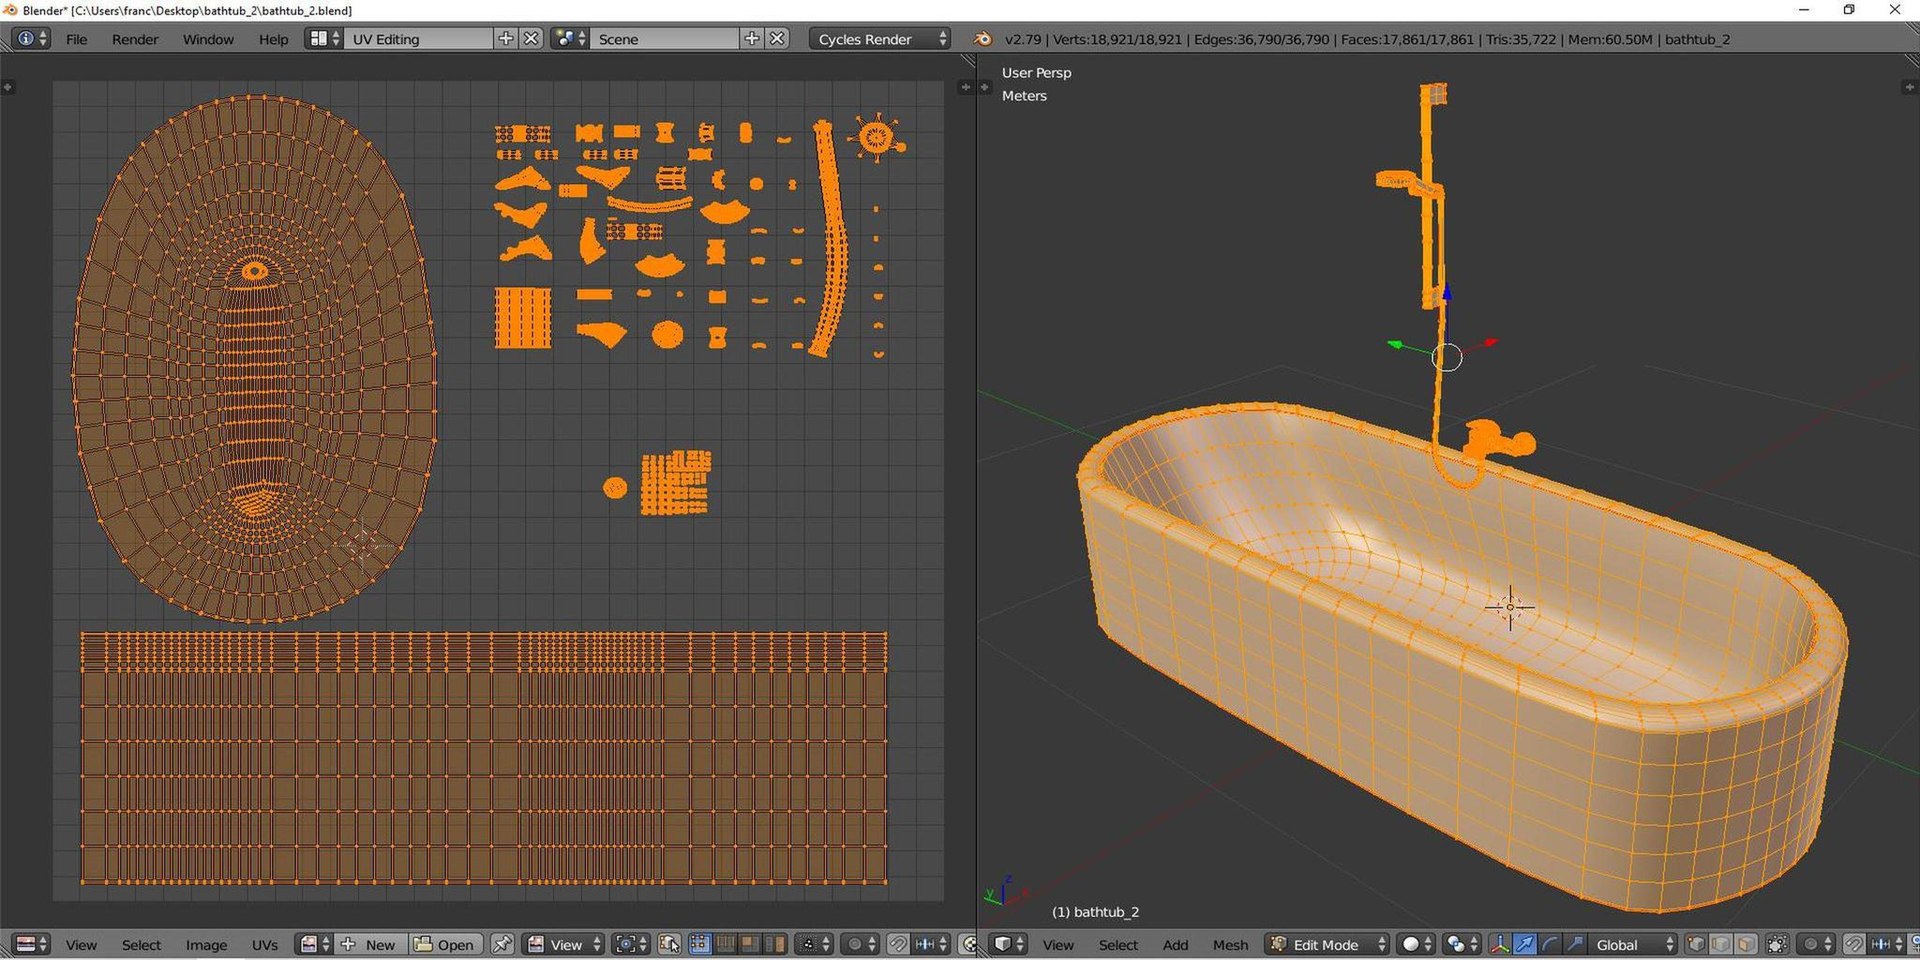Open the Cycles Render engine dropdown
Screen dimensions: 1920x960
[880, 39]
